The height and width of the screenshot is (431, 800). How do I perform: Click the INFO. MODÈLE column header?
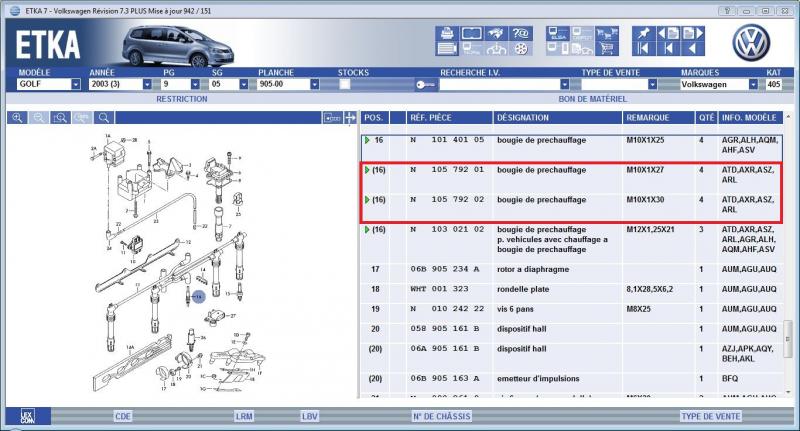pyautogui.click(x=750, y=118)
